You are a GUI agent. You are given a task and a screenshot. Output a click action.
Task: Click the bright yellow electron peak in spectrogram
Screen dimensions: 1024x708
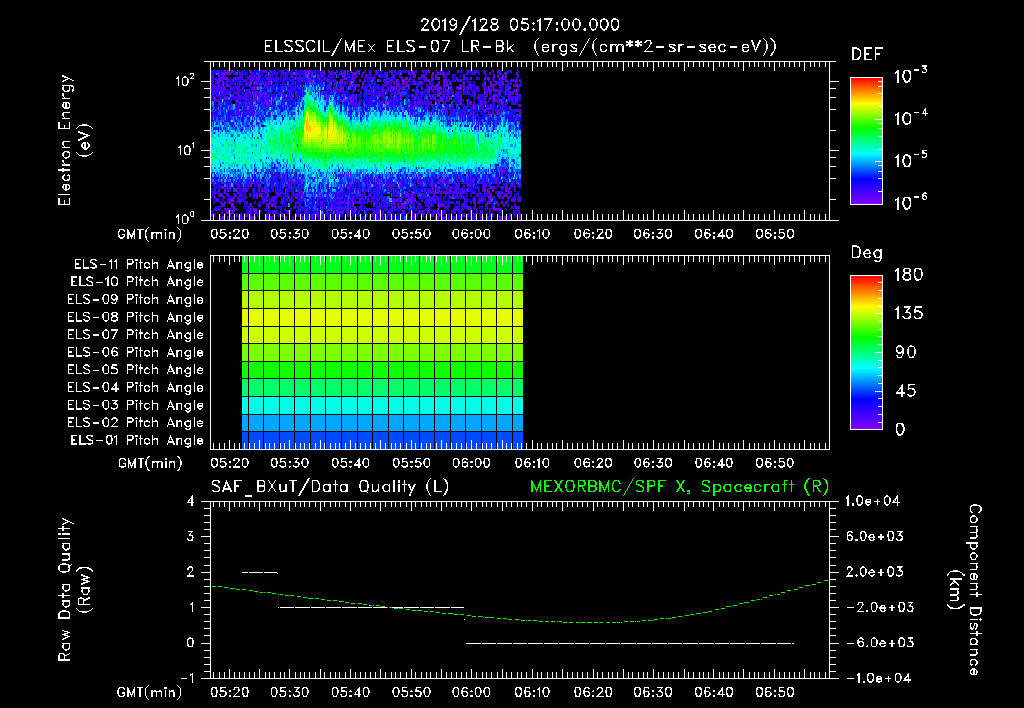pos(312,127)
